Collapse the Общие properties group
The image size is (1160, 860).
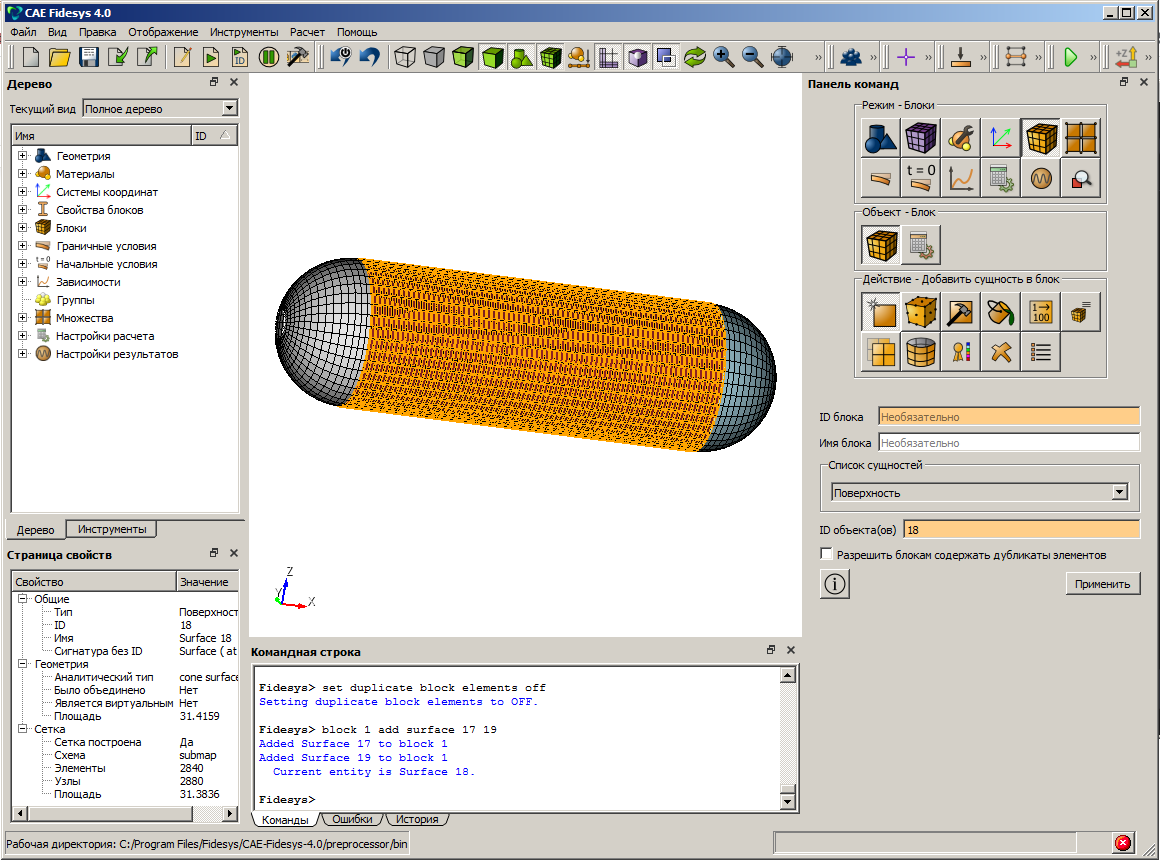click(x=23, y=599)
